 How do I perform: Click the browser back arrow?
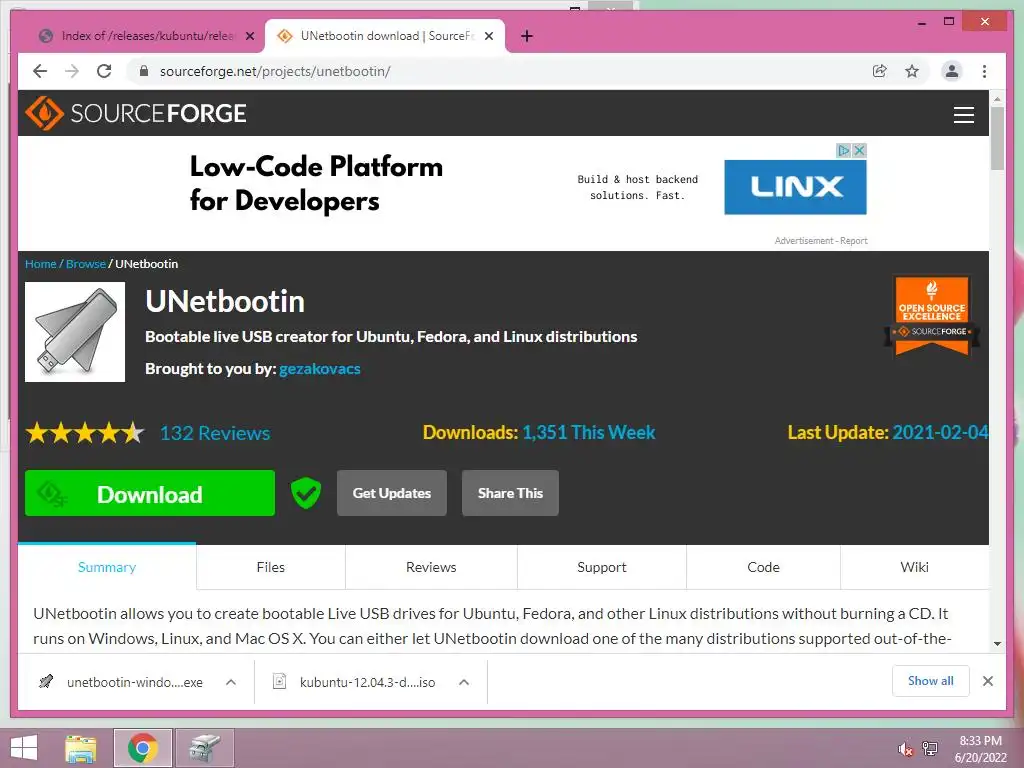[40, 71]
